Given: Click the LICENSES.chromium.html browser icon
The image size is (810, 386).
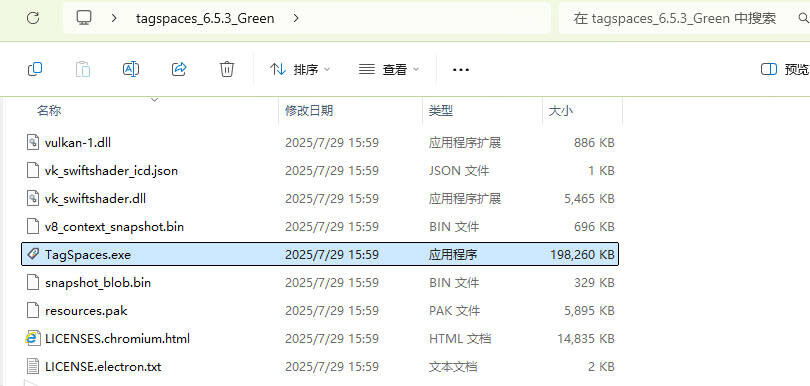Looking at the screenshot, I should point(33,338).
